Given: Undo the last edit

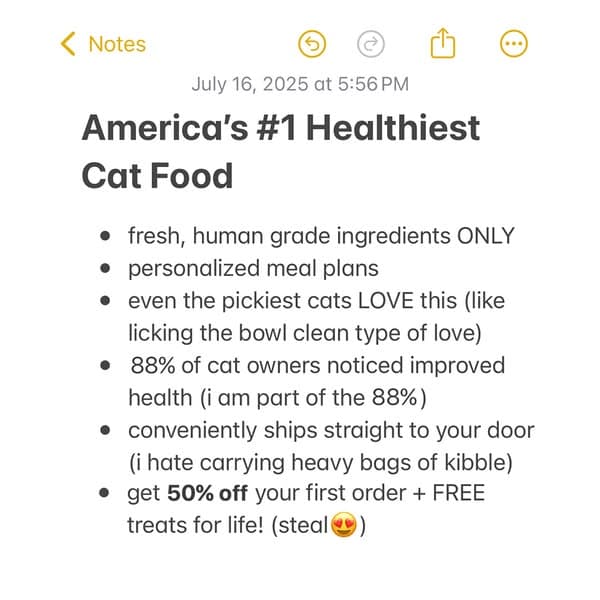Looking at the screenshot, I should (x=313, y=44).
